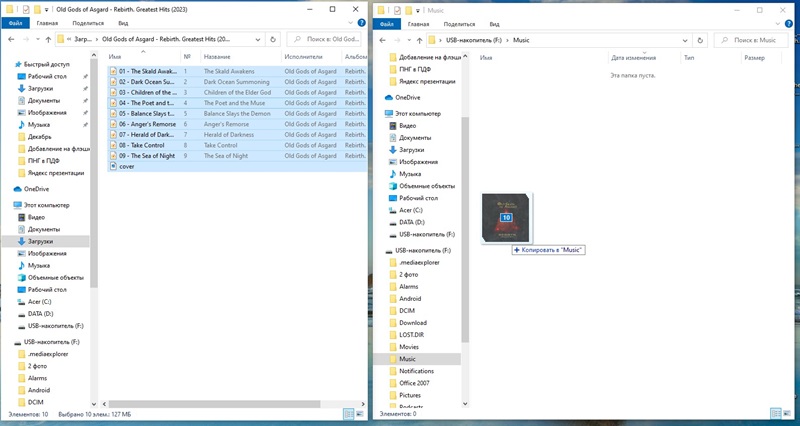Expand ribbon chevron in Music window

[x=777, y=24]
